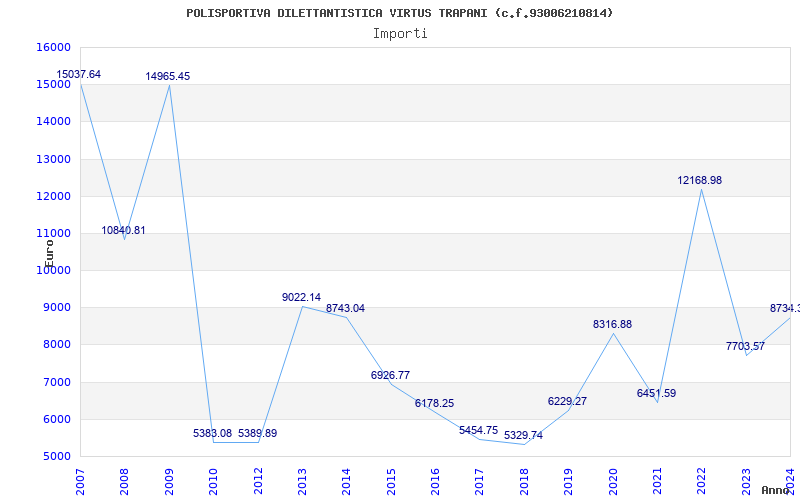Click the Anno x-axis title
Screen dimensions: 800x500
(x=775, y=490)
